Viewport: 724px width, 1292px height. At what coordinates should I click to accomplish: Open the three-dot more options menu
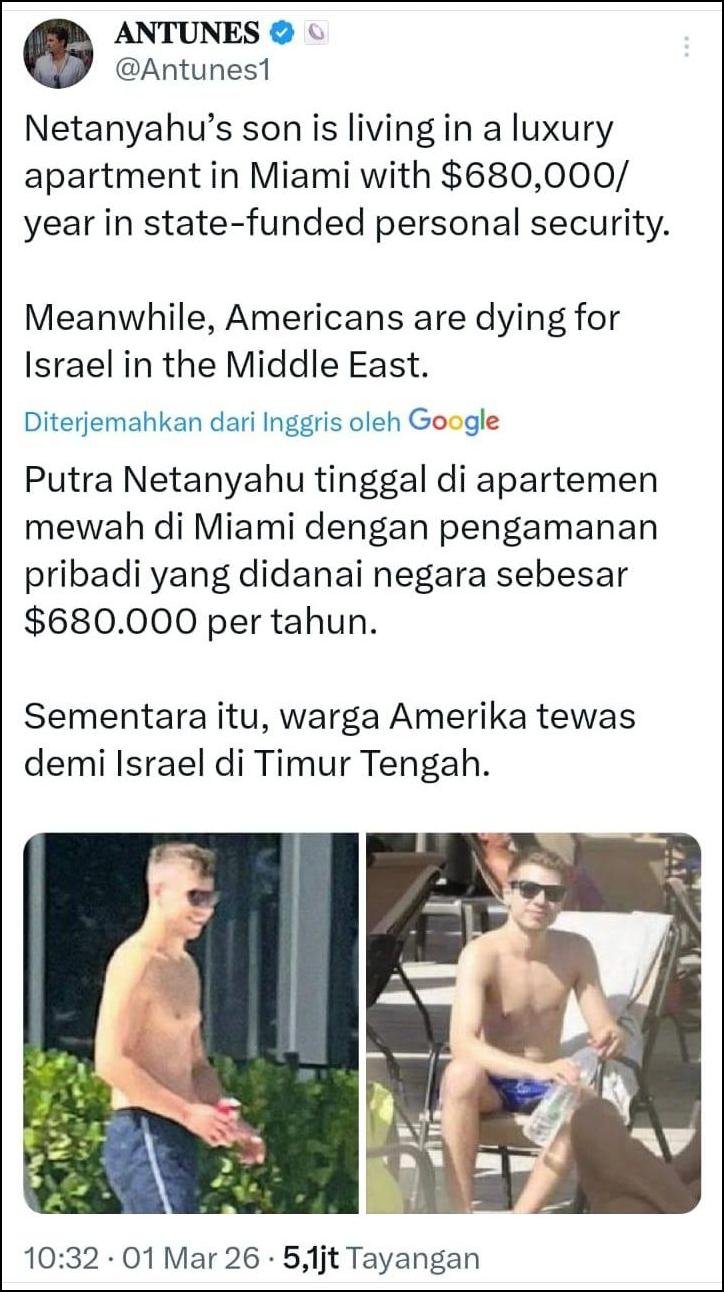pos(686,47)
